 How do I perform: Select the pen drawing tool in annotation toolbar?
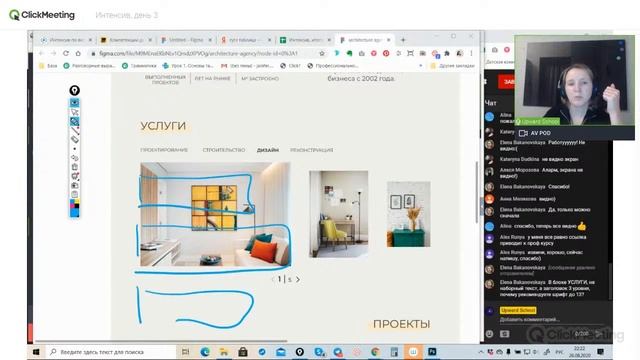pyautogui.click(x=75, y=121)
